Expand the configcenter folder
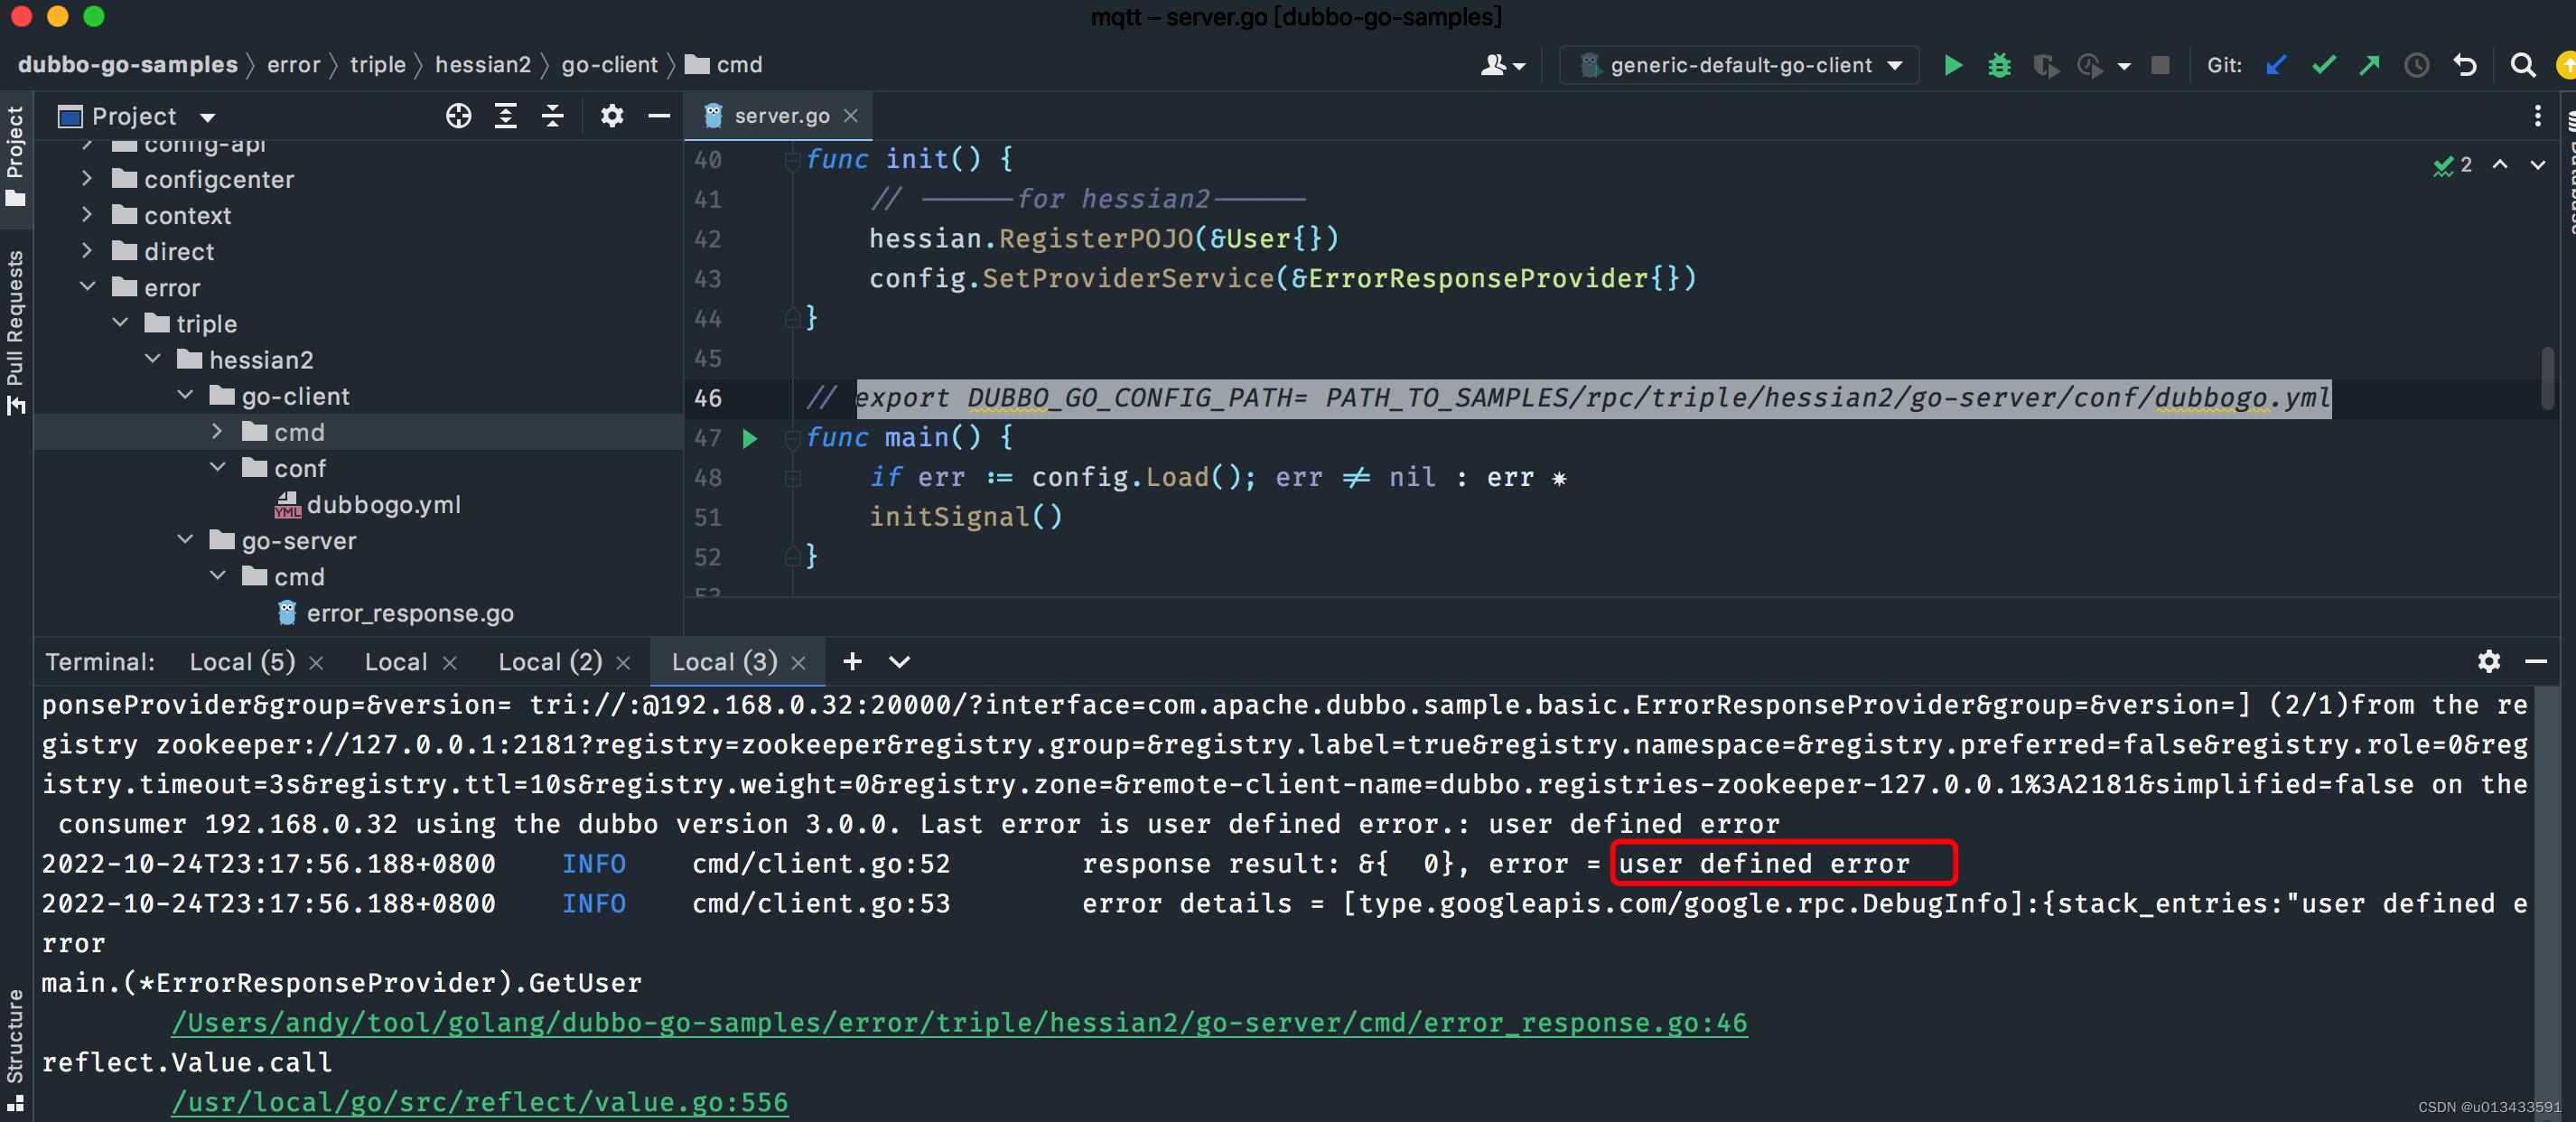The height and width of the screenshot is (1122, 2576). pyautogui.click(x=87, y=179)
